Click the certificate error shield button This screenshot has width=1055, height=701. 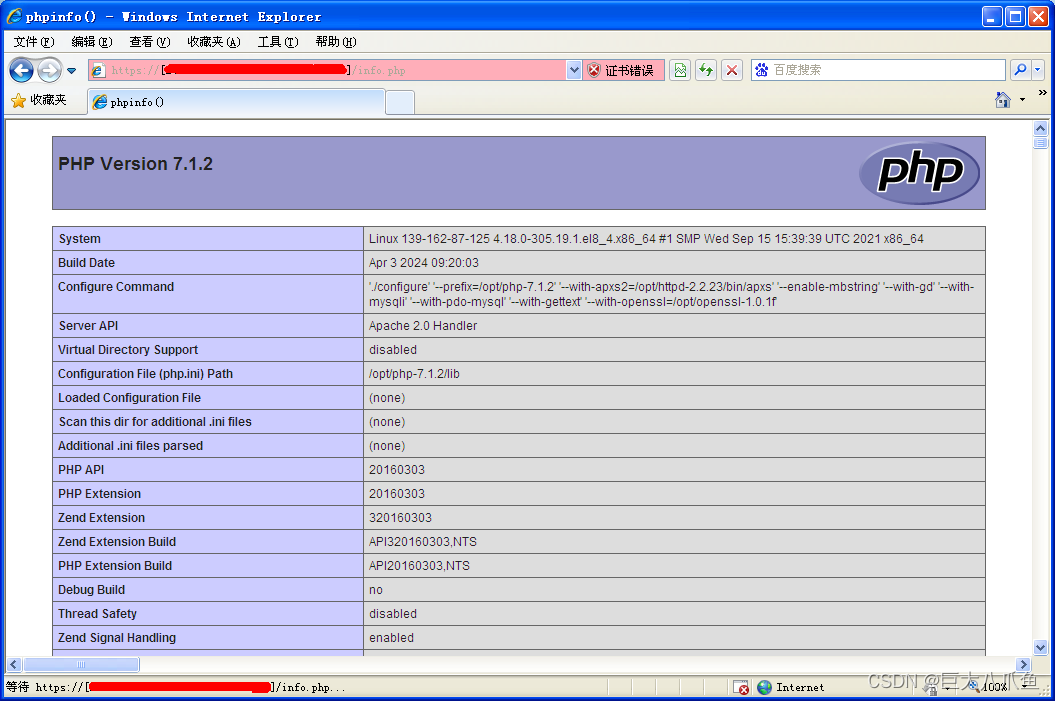[x=622, y=70]
